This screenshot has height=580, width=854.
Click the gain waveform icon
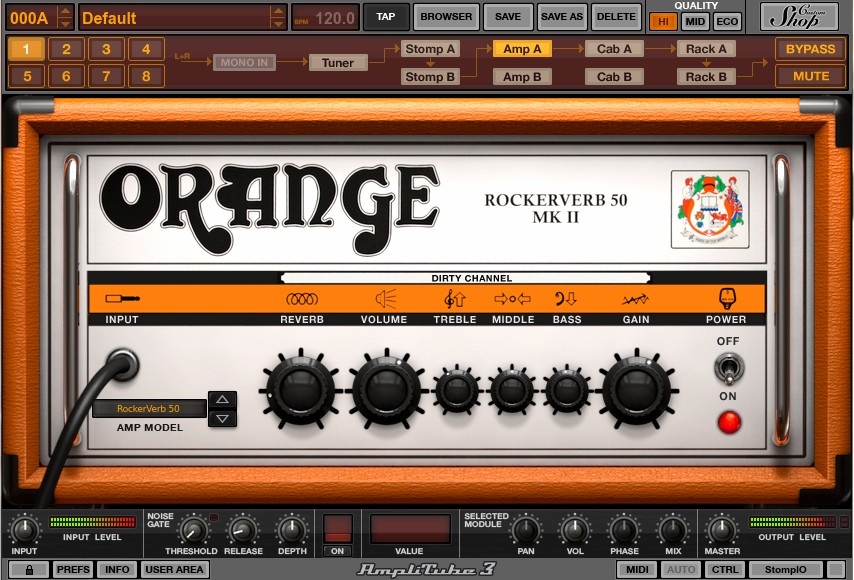click(x=636, y=299)
